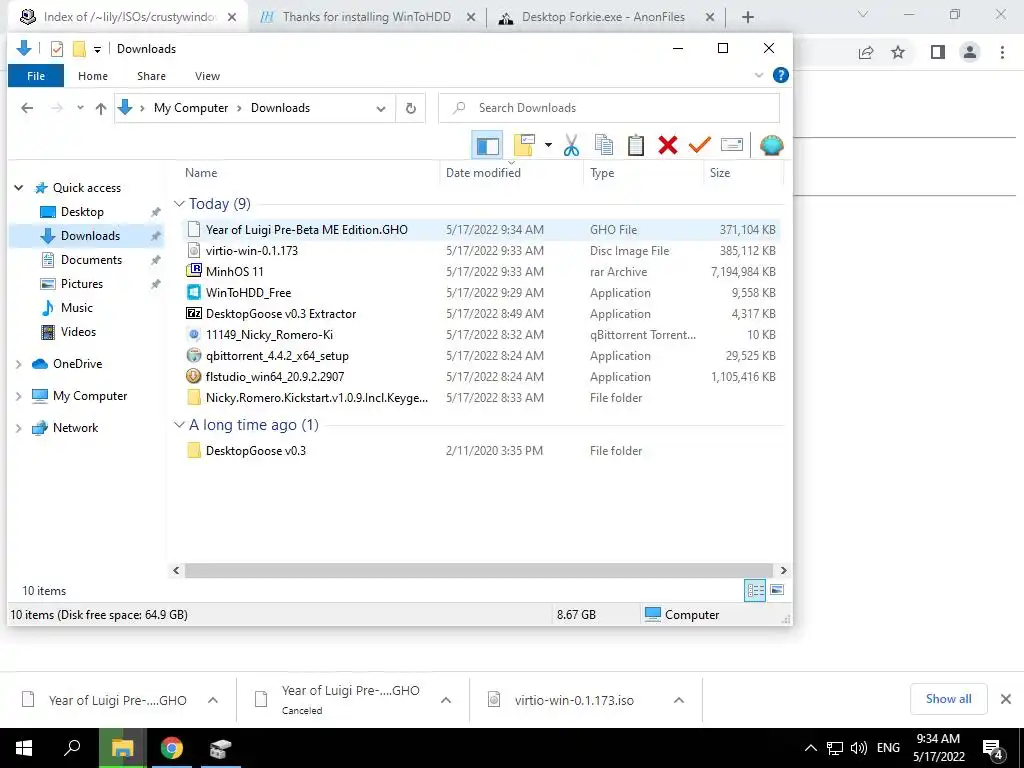Click the red X delete toolbar icon
1024x768 pixels.
pos(667,145)
